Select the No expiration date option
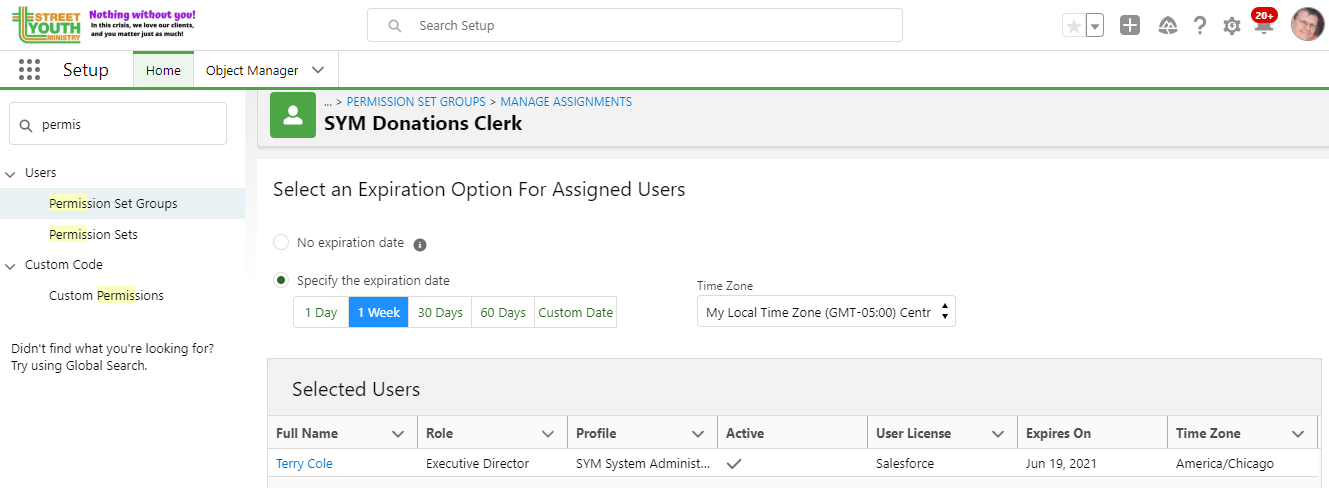Screen dimensions: 1329x488 pos(281,242)
